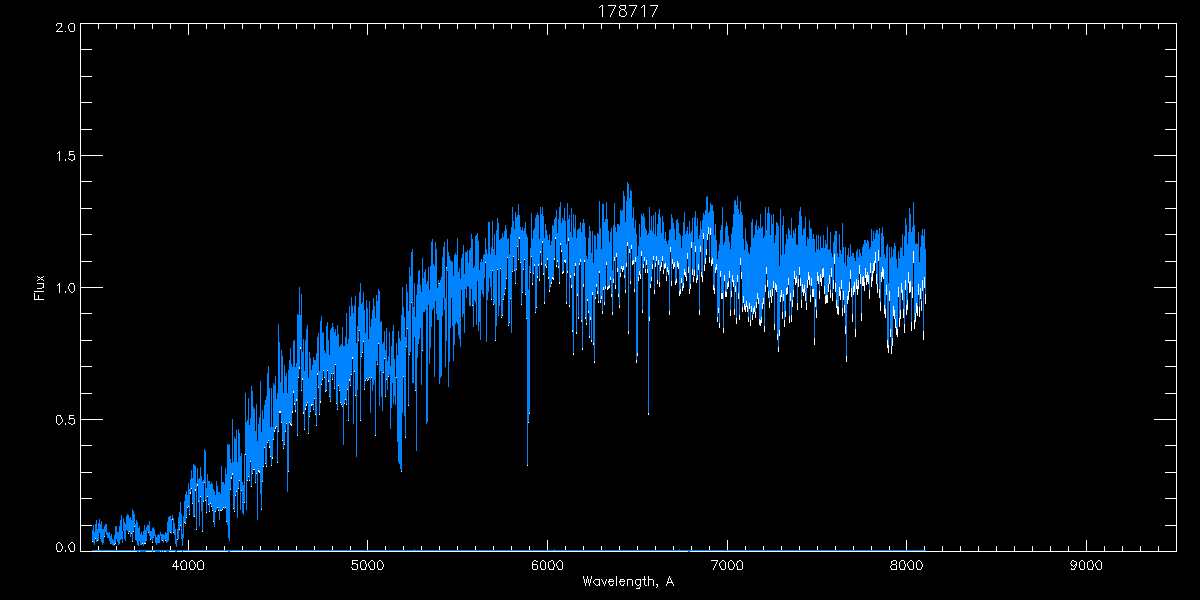The image size is (1200, 600).
Task: Click the low-flux spectrum start near 3500
Action: [x=94, y=535]
